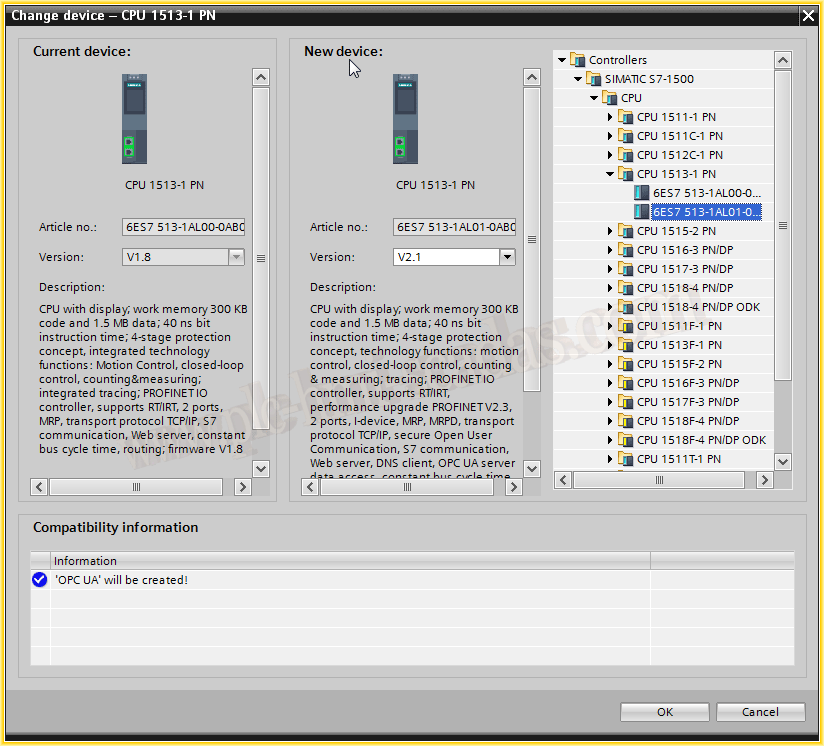Open the new device Version dropdown
The width and height of the screenshot is (824, 746).
[x=507, y=257]
